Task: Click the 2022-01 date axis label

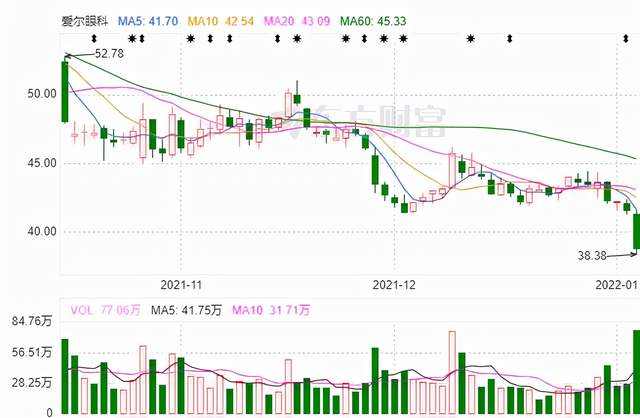Action: click(616, 285)
